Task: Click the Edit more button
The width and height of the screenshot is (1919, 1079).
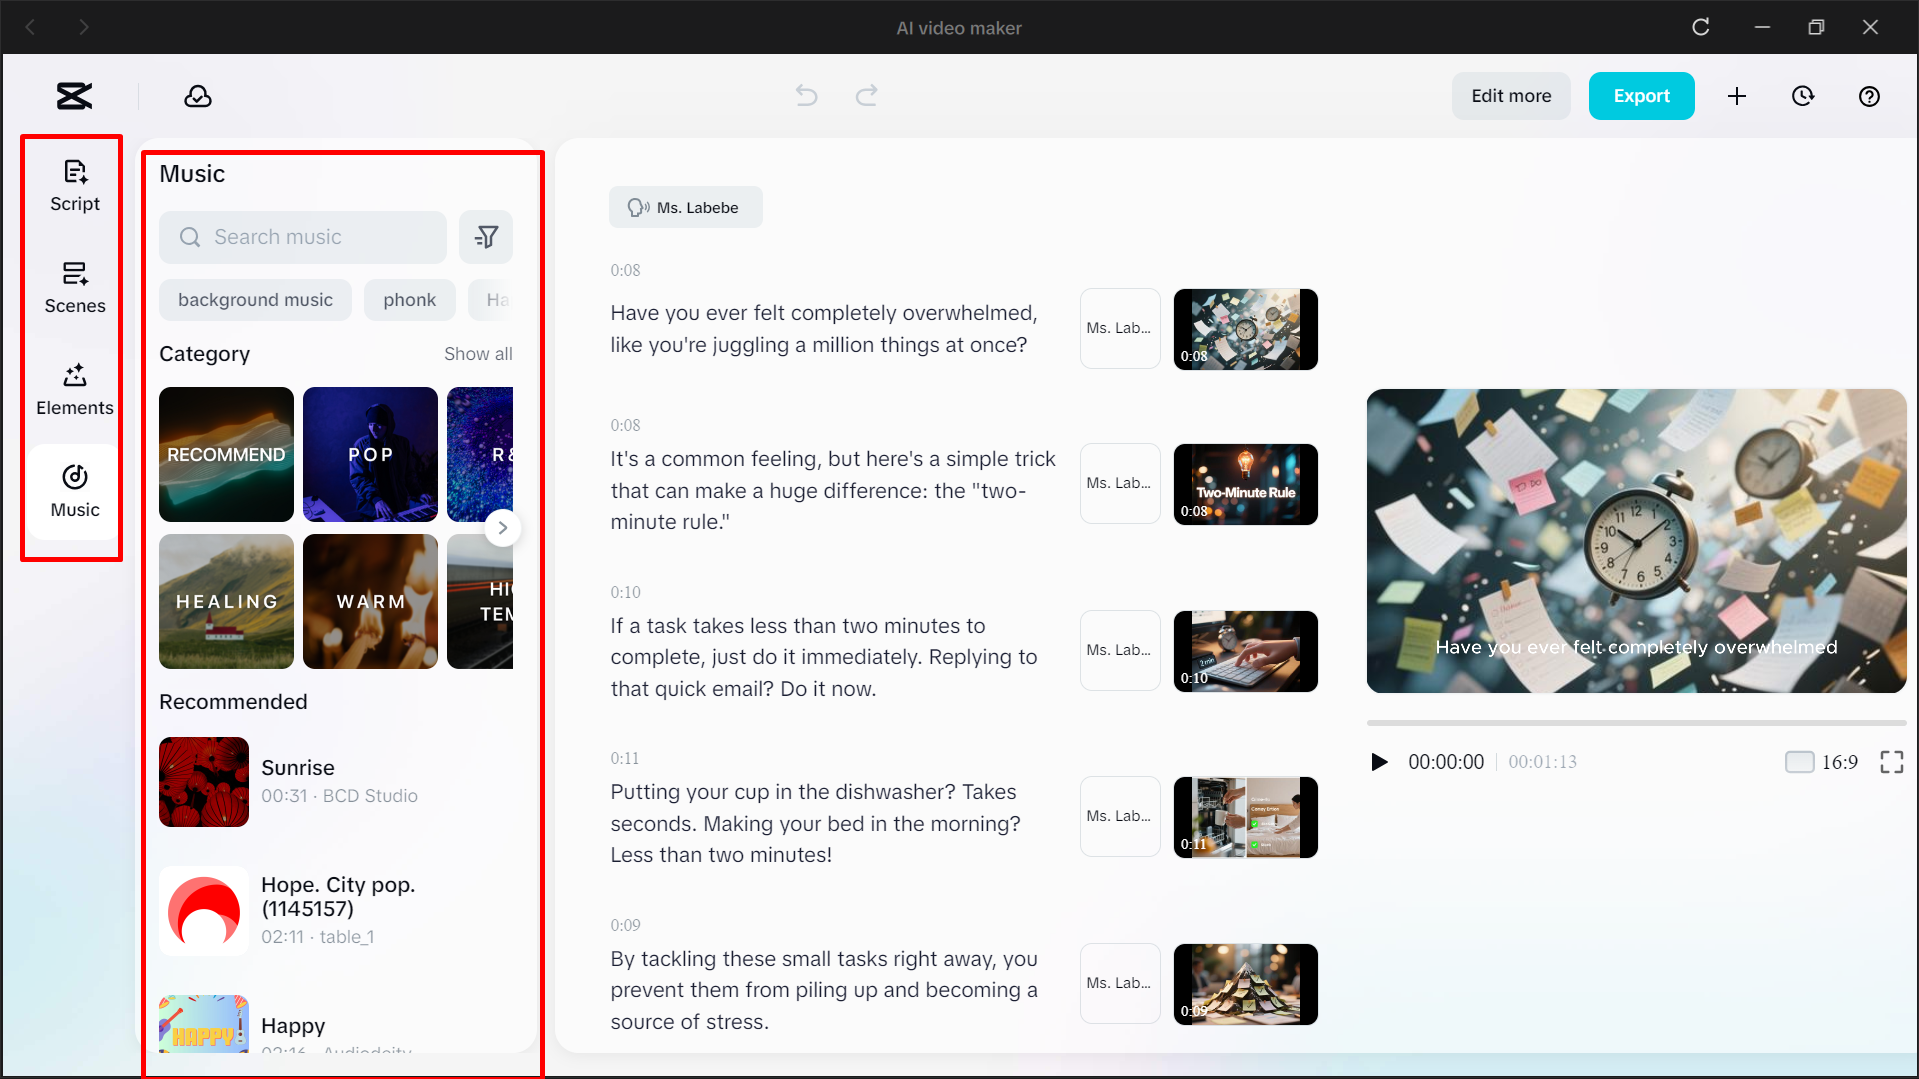Action: [x=1511, y=96]
